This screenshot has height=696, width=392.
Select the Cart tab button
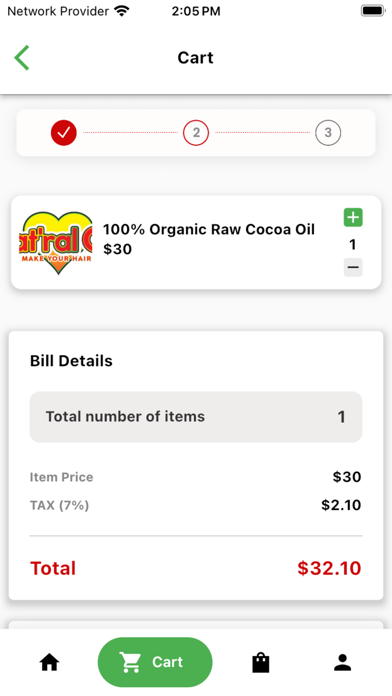(155, 662)
